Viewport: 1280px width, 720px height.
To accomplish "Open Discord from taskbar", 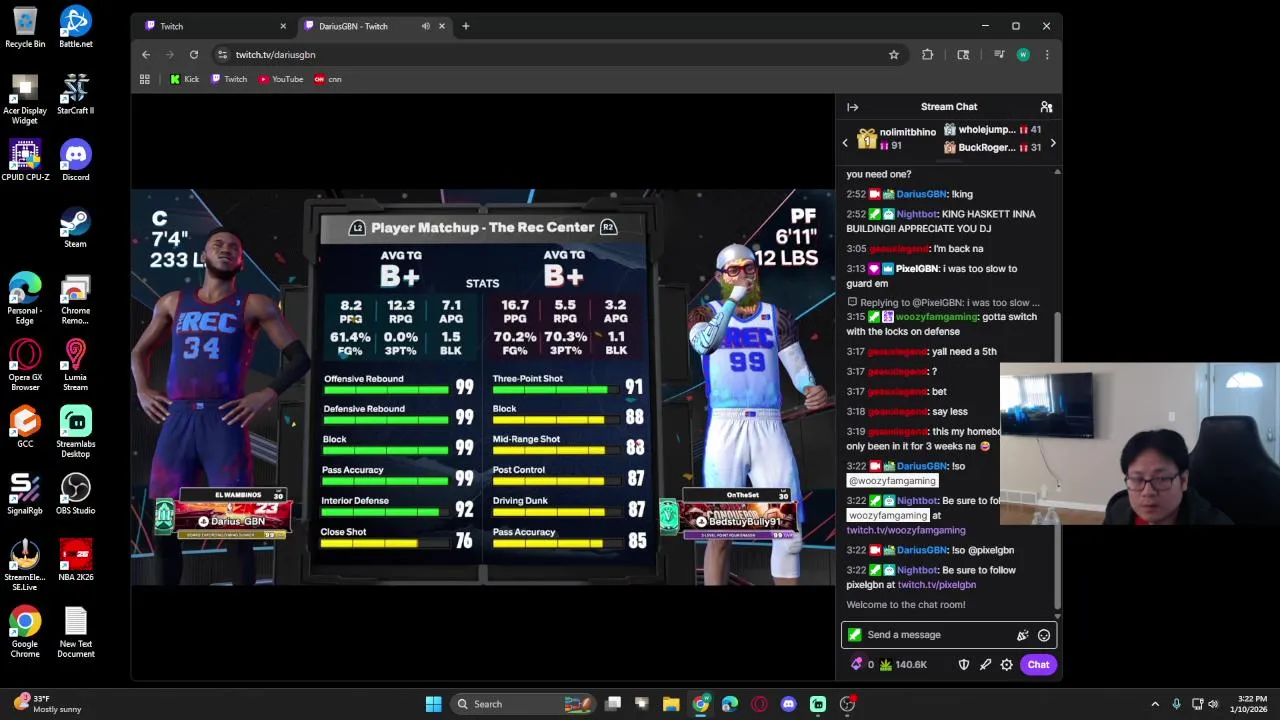I will pyautogui.click(x=789, y=704).
